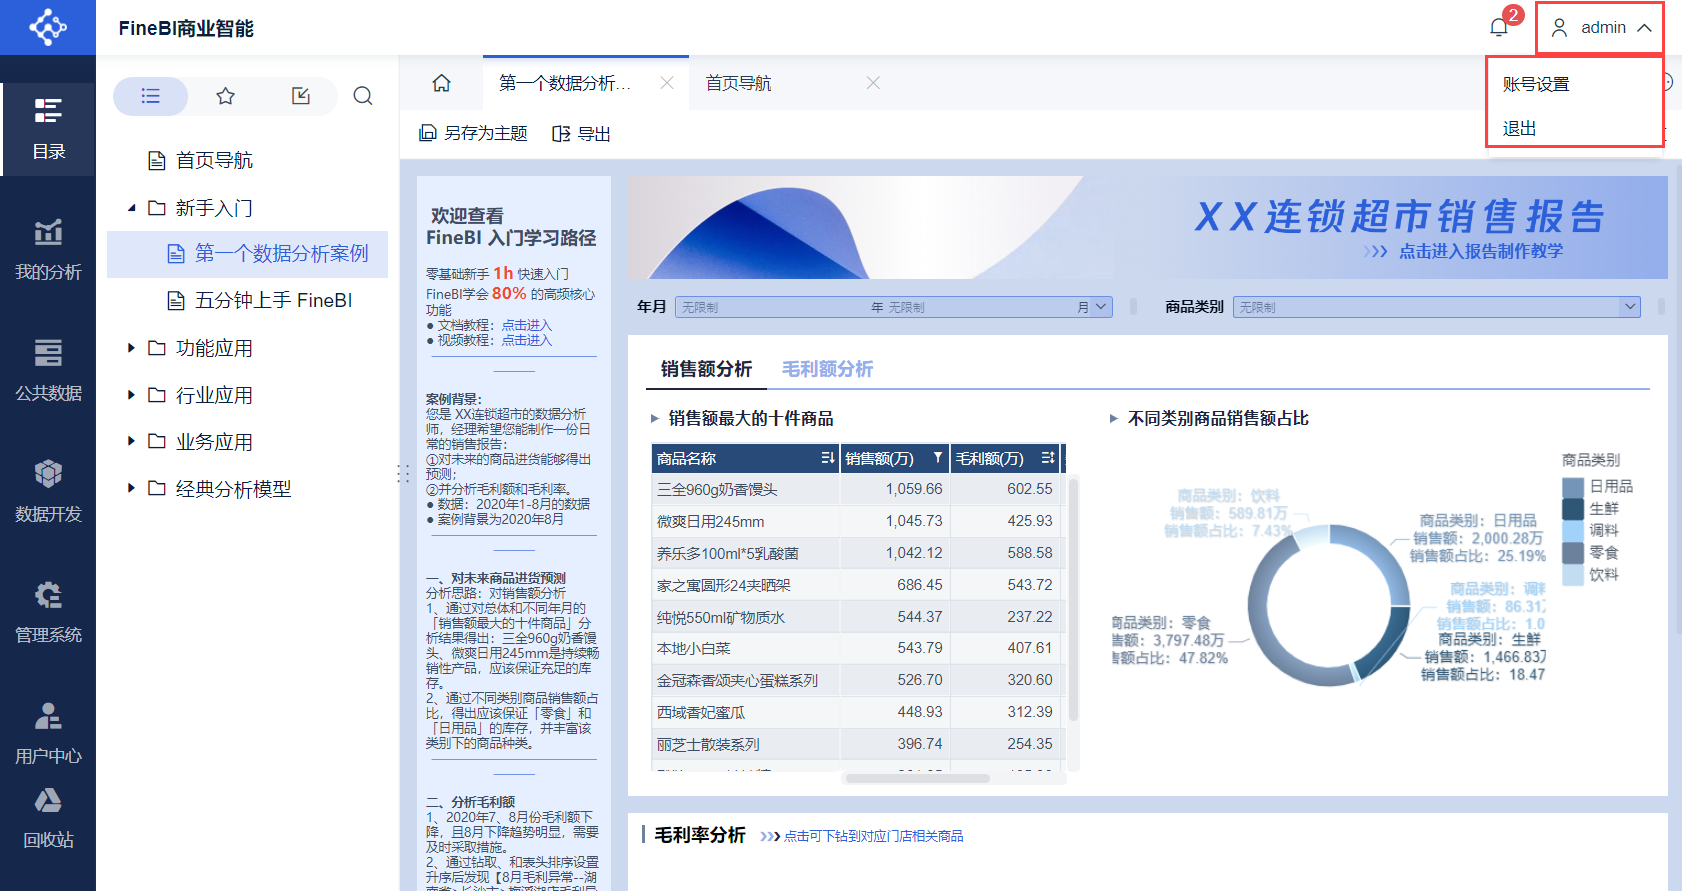Click 日用品 legend color swatch
The width and height of the screenshot is (1682, 891).
(x=1573, y=487)
